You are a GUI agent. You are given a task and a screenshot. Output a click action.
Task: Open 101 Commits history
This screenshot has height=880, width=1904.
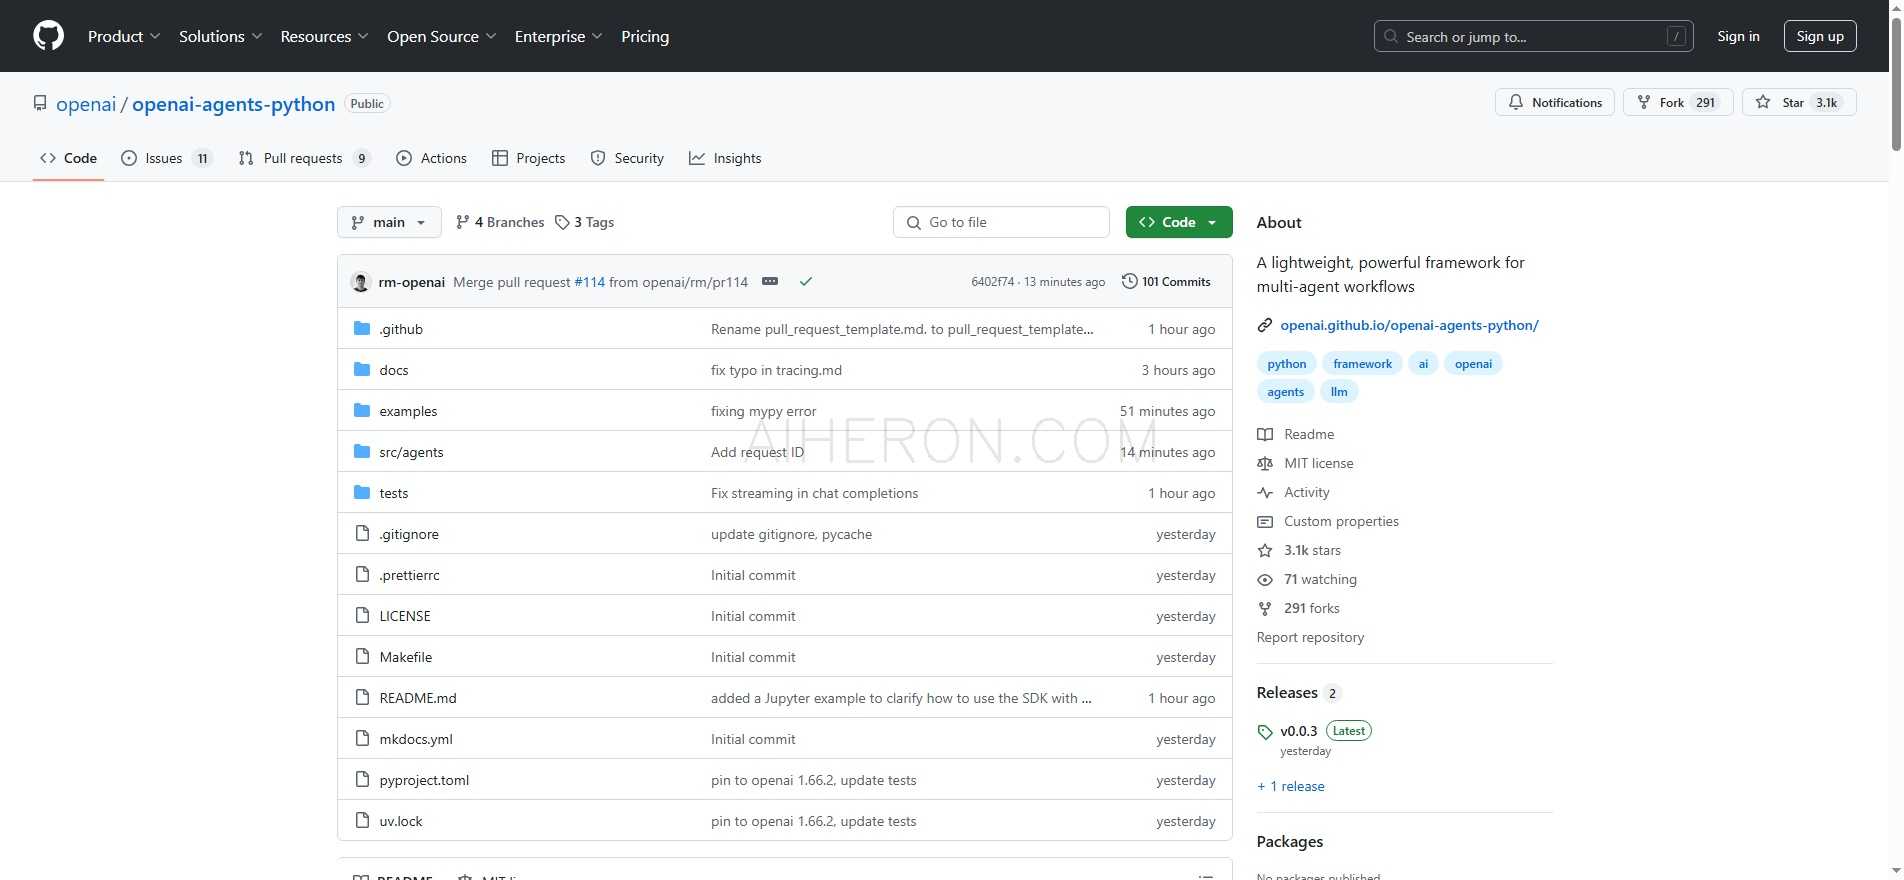[1166, 282]
